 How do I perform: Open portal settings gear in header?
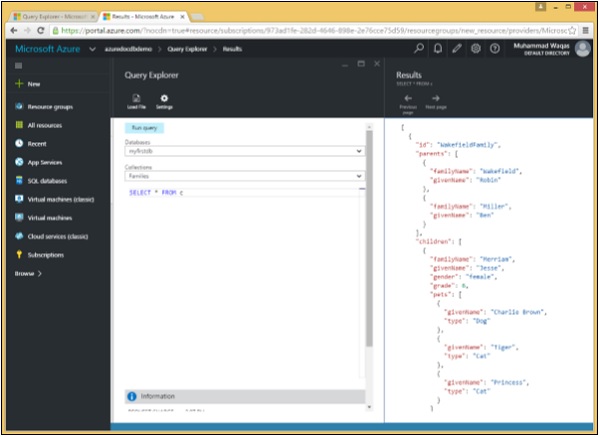(476, 48)
